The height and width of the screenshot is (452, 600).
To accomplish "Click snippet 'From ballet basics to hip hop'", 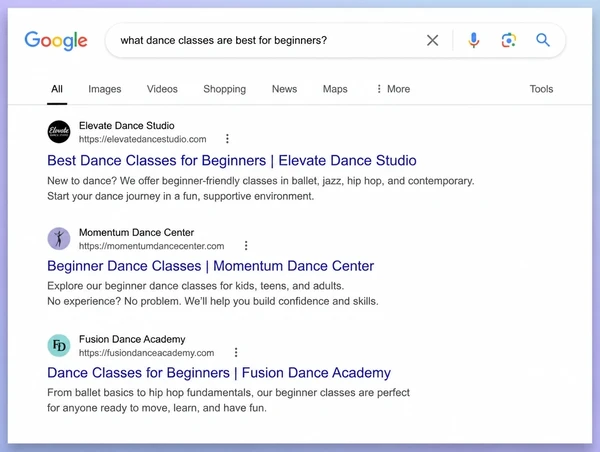I will pyautogui.click(x=228, y=400).
